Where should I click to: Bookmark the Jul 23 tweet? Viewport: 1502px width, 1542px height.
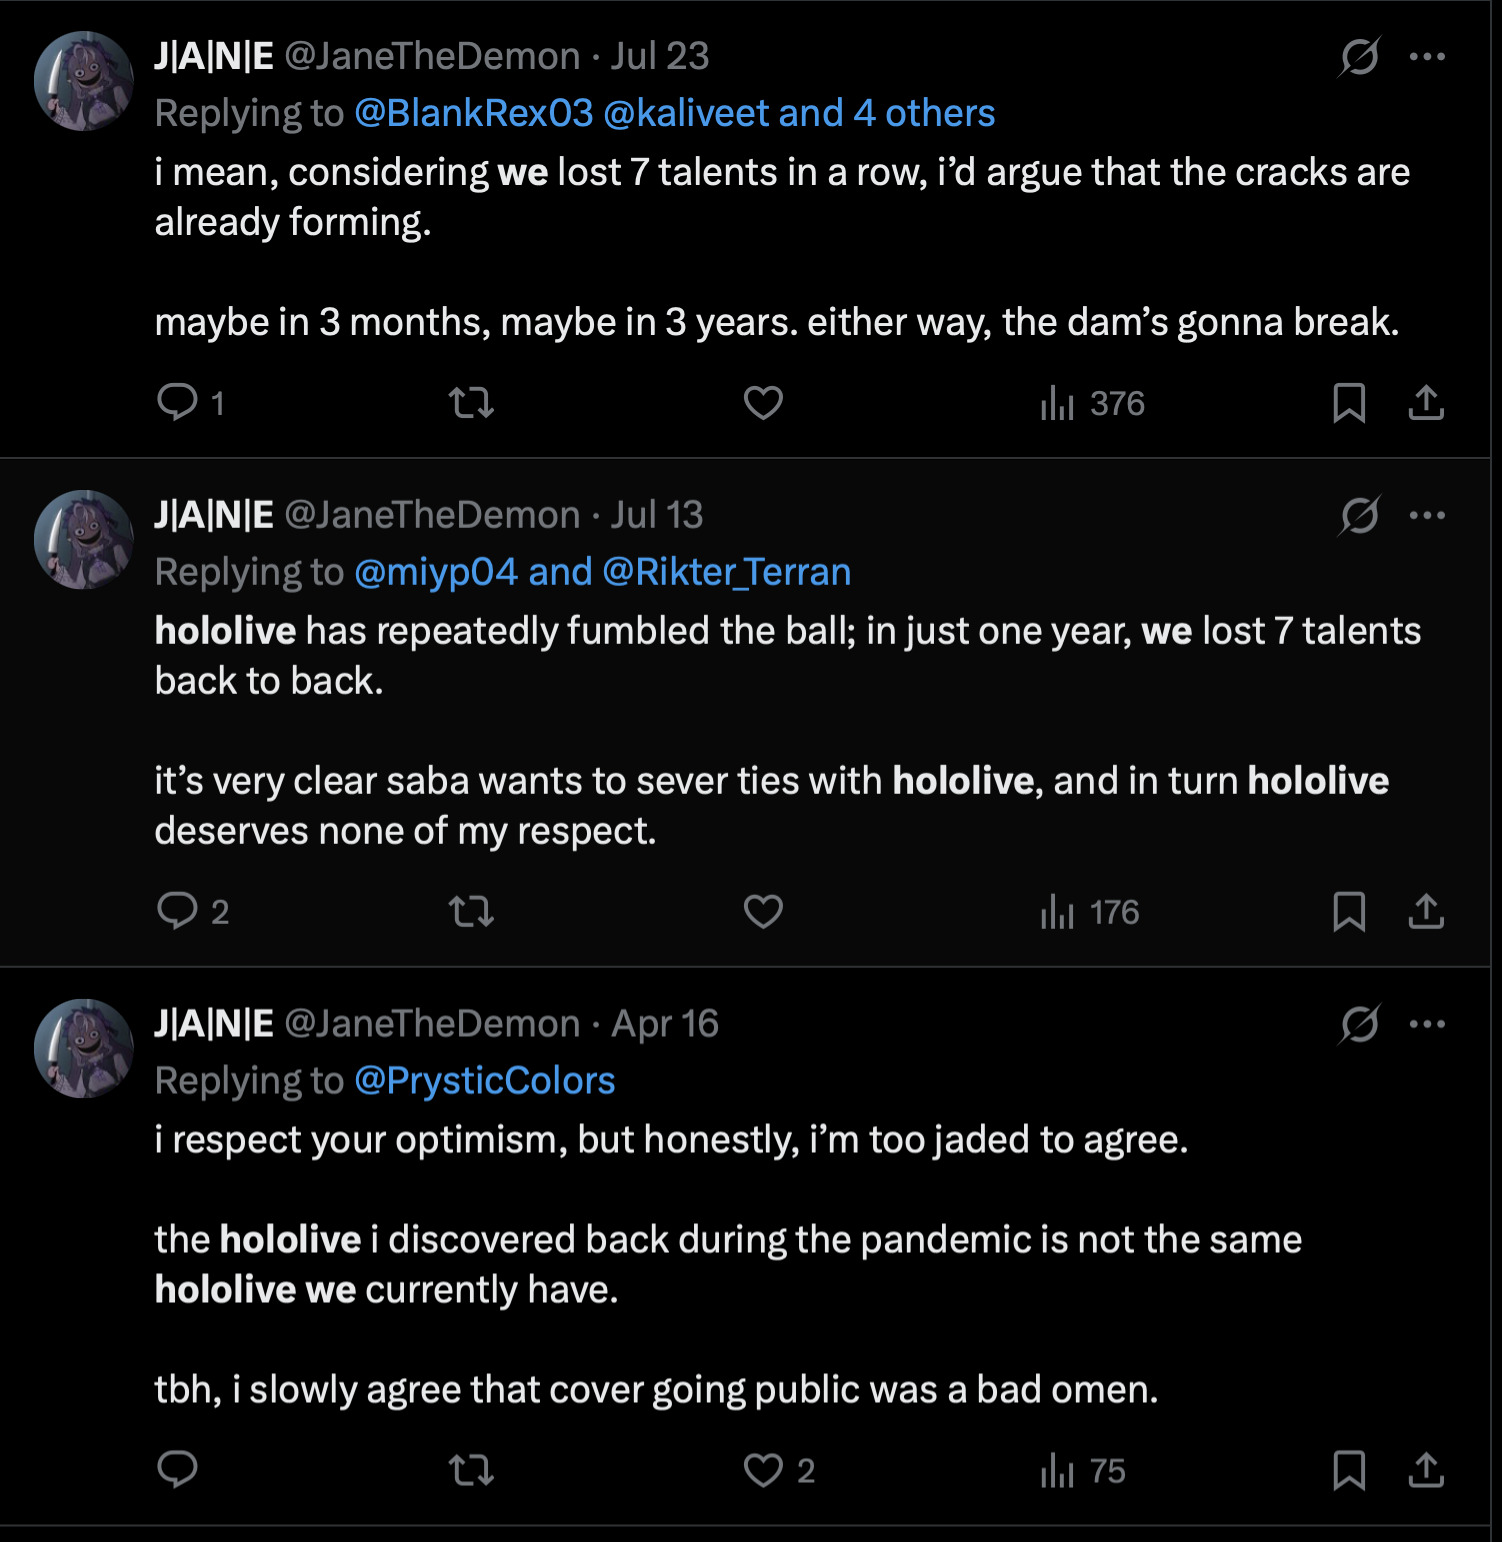(x=1349, y=403)
